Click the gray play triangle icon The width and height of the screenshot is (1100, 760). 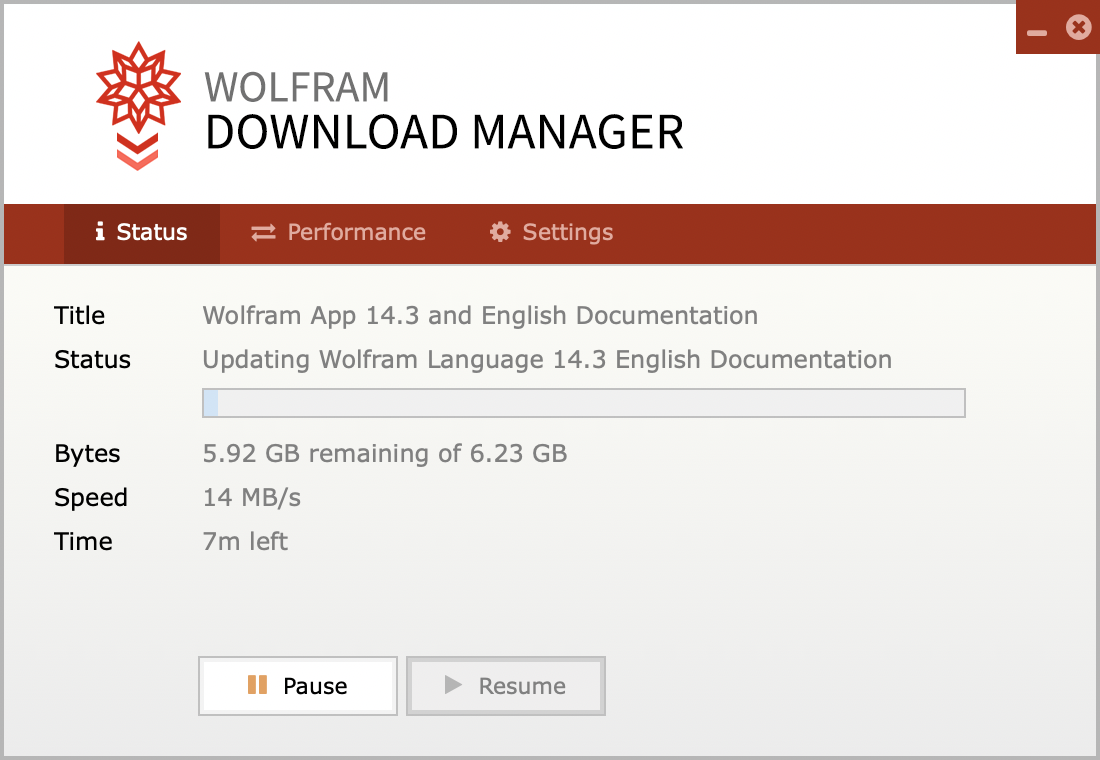[453, 685]
